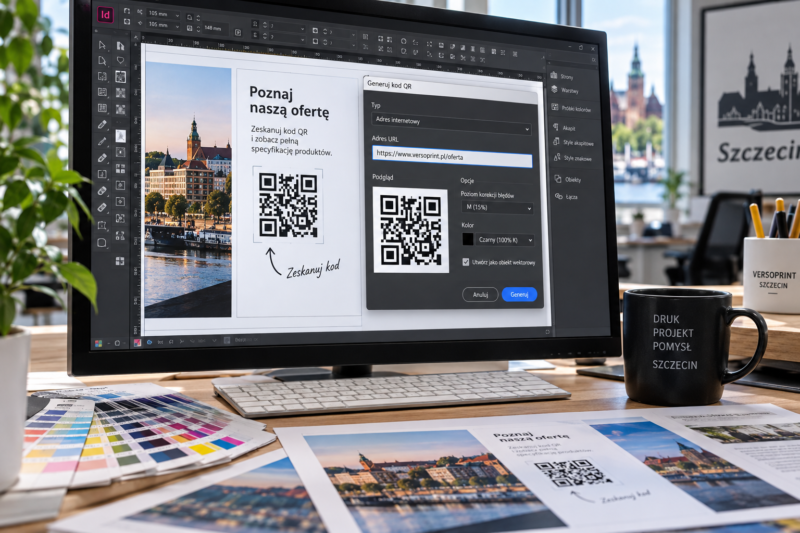Toggle Utwórz jako obiekt wektorowy checkbox
800x533 pixels.
[465, 262]
